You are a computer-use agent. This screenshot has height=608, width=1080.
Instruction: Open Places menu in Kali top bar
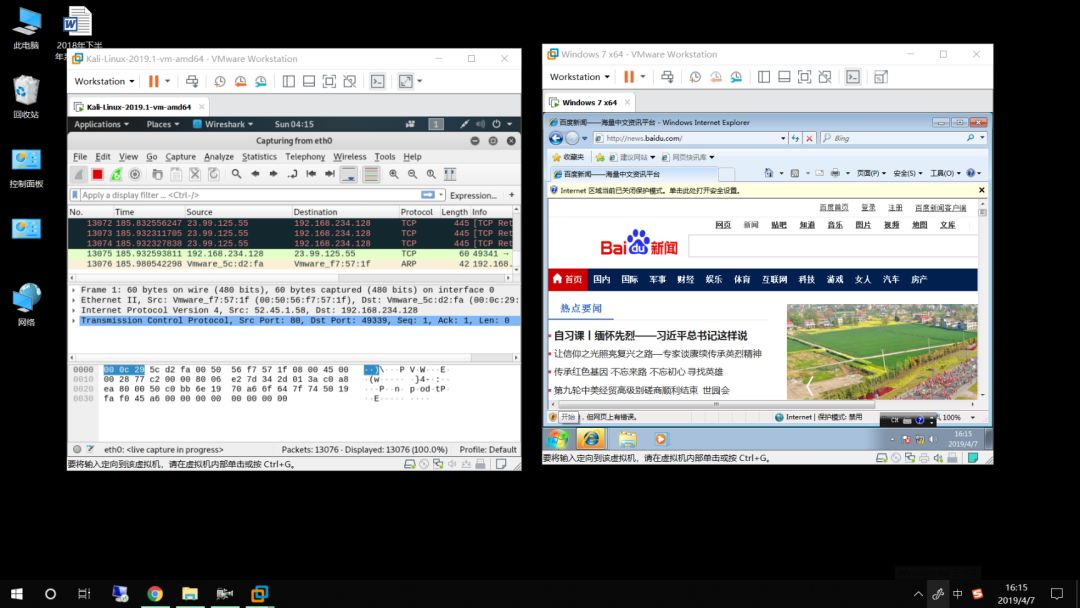163,124
